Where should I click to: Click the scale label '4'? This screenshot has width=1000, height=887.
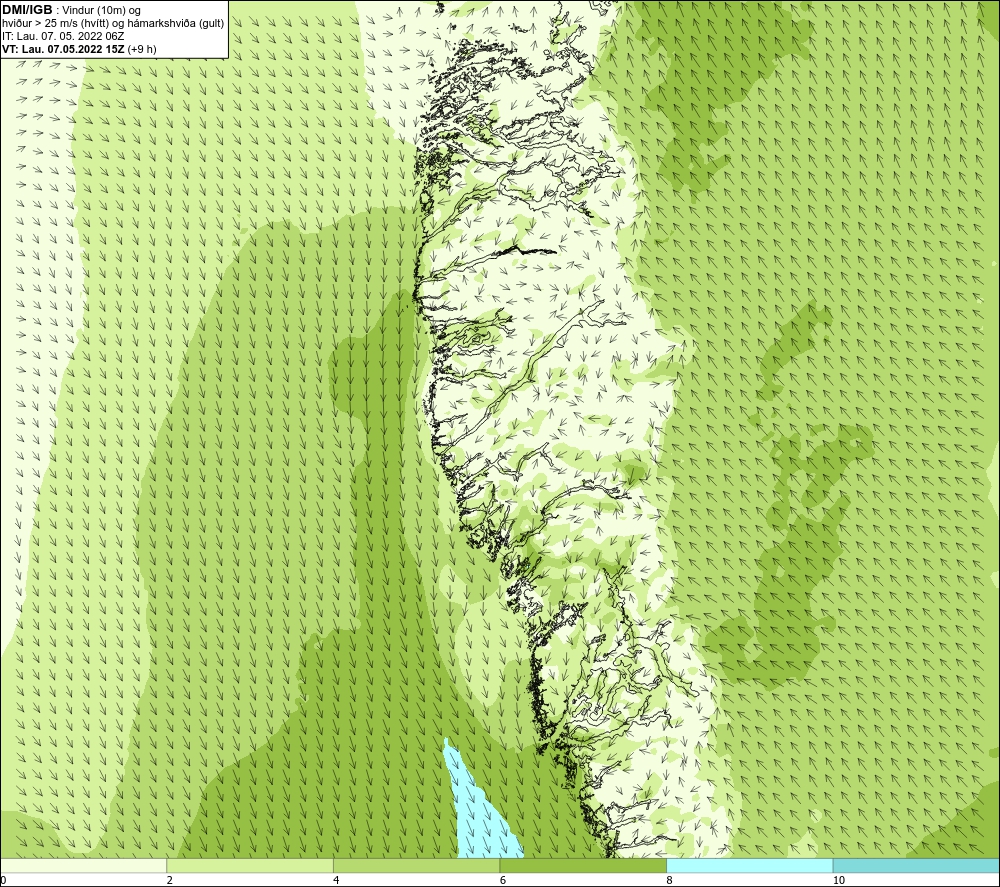(336, 880)
